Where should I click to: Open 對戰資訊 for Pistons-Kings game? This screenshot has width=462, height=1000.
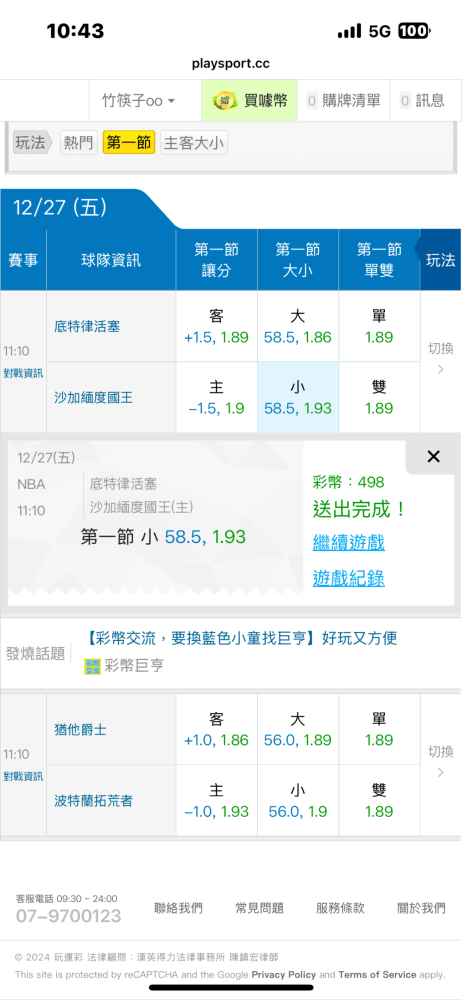(x=23, y=374)
